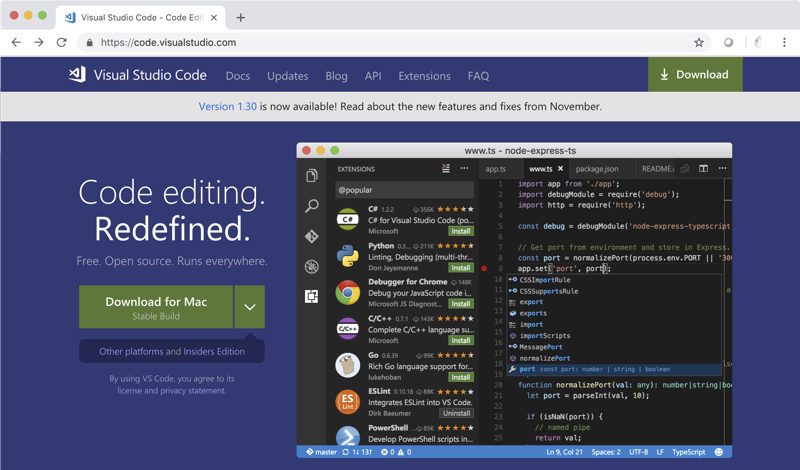Open Search magnifier in activity bar

(x=312, y=206)
